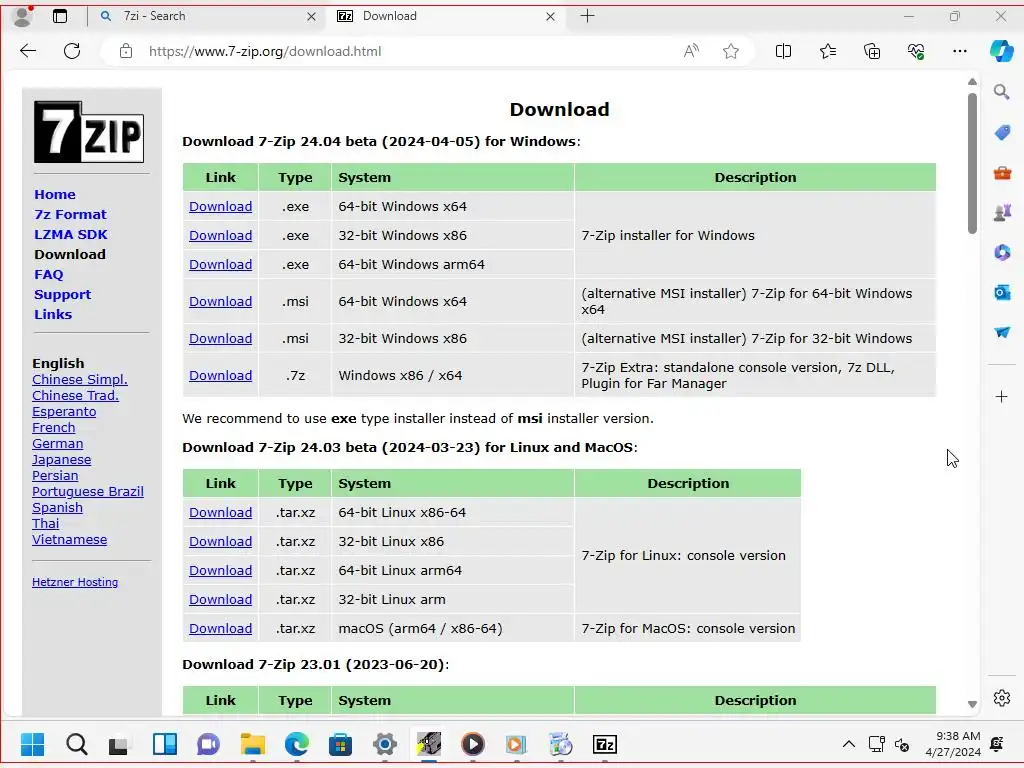
Task: Close the 7zi - Search tab
Action: (x=312, y=16)
